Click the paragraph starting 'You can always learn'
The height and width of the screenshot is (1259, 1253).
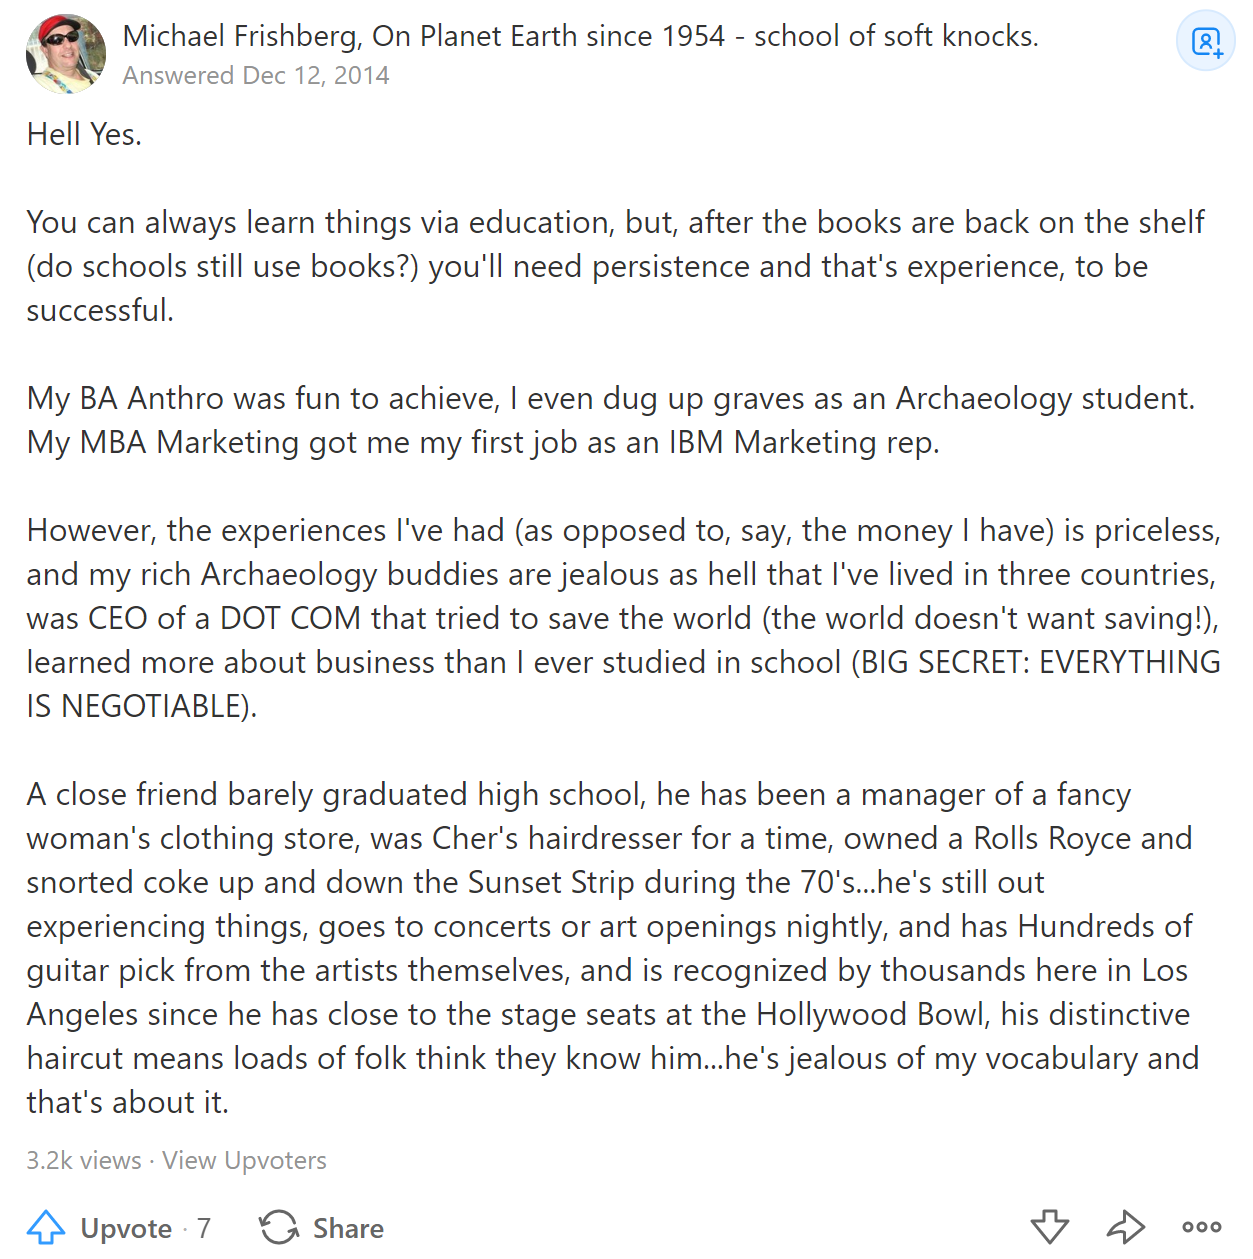click(616, 266)
